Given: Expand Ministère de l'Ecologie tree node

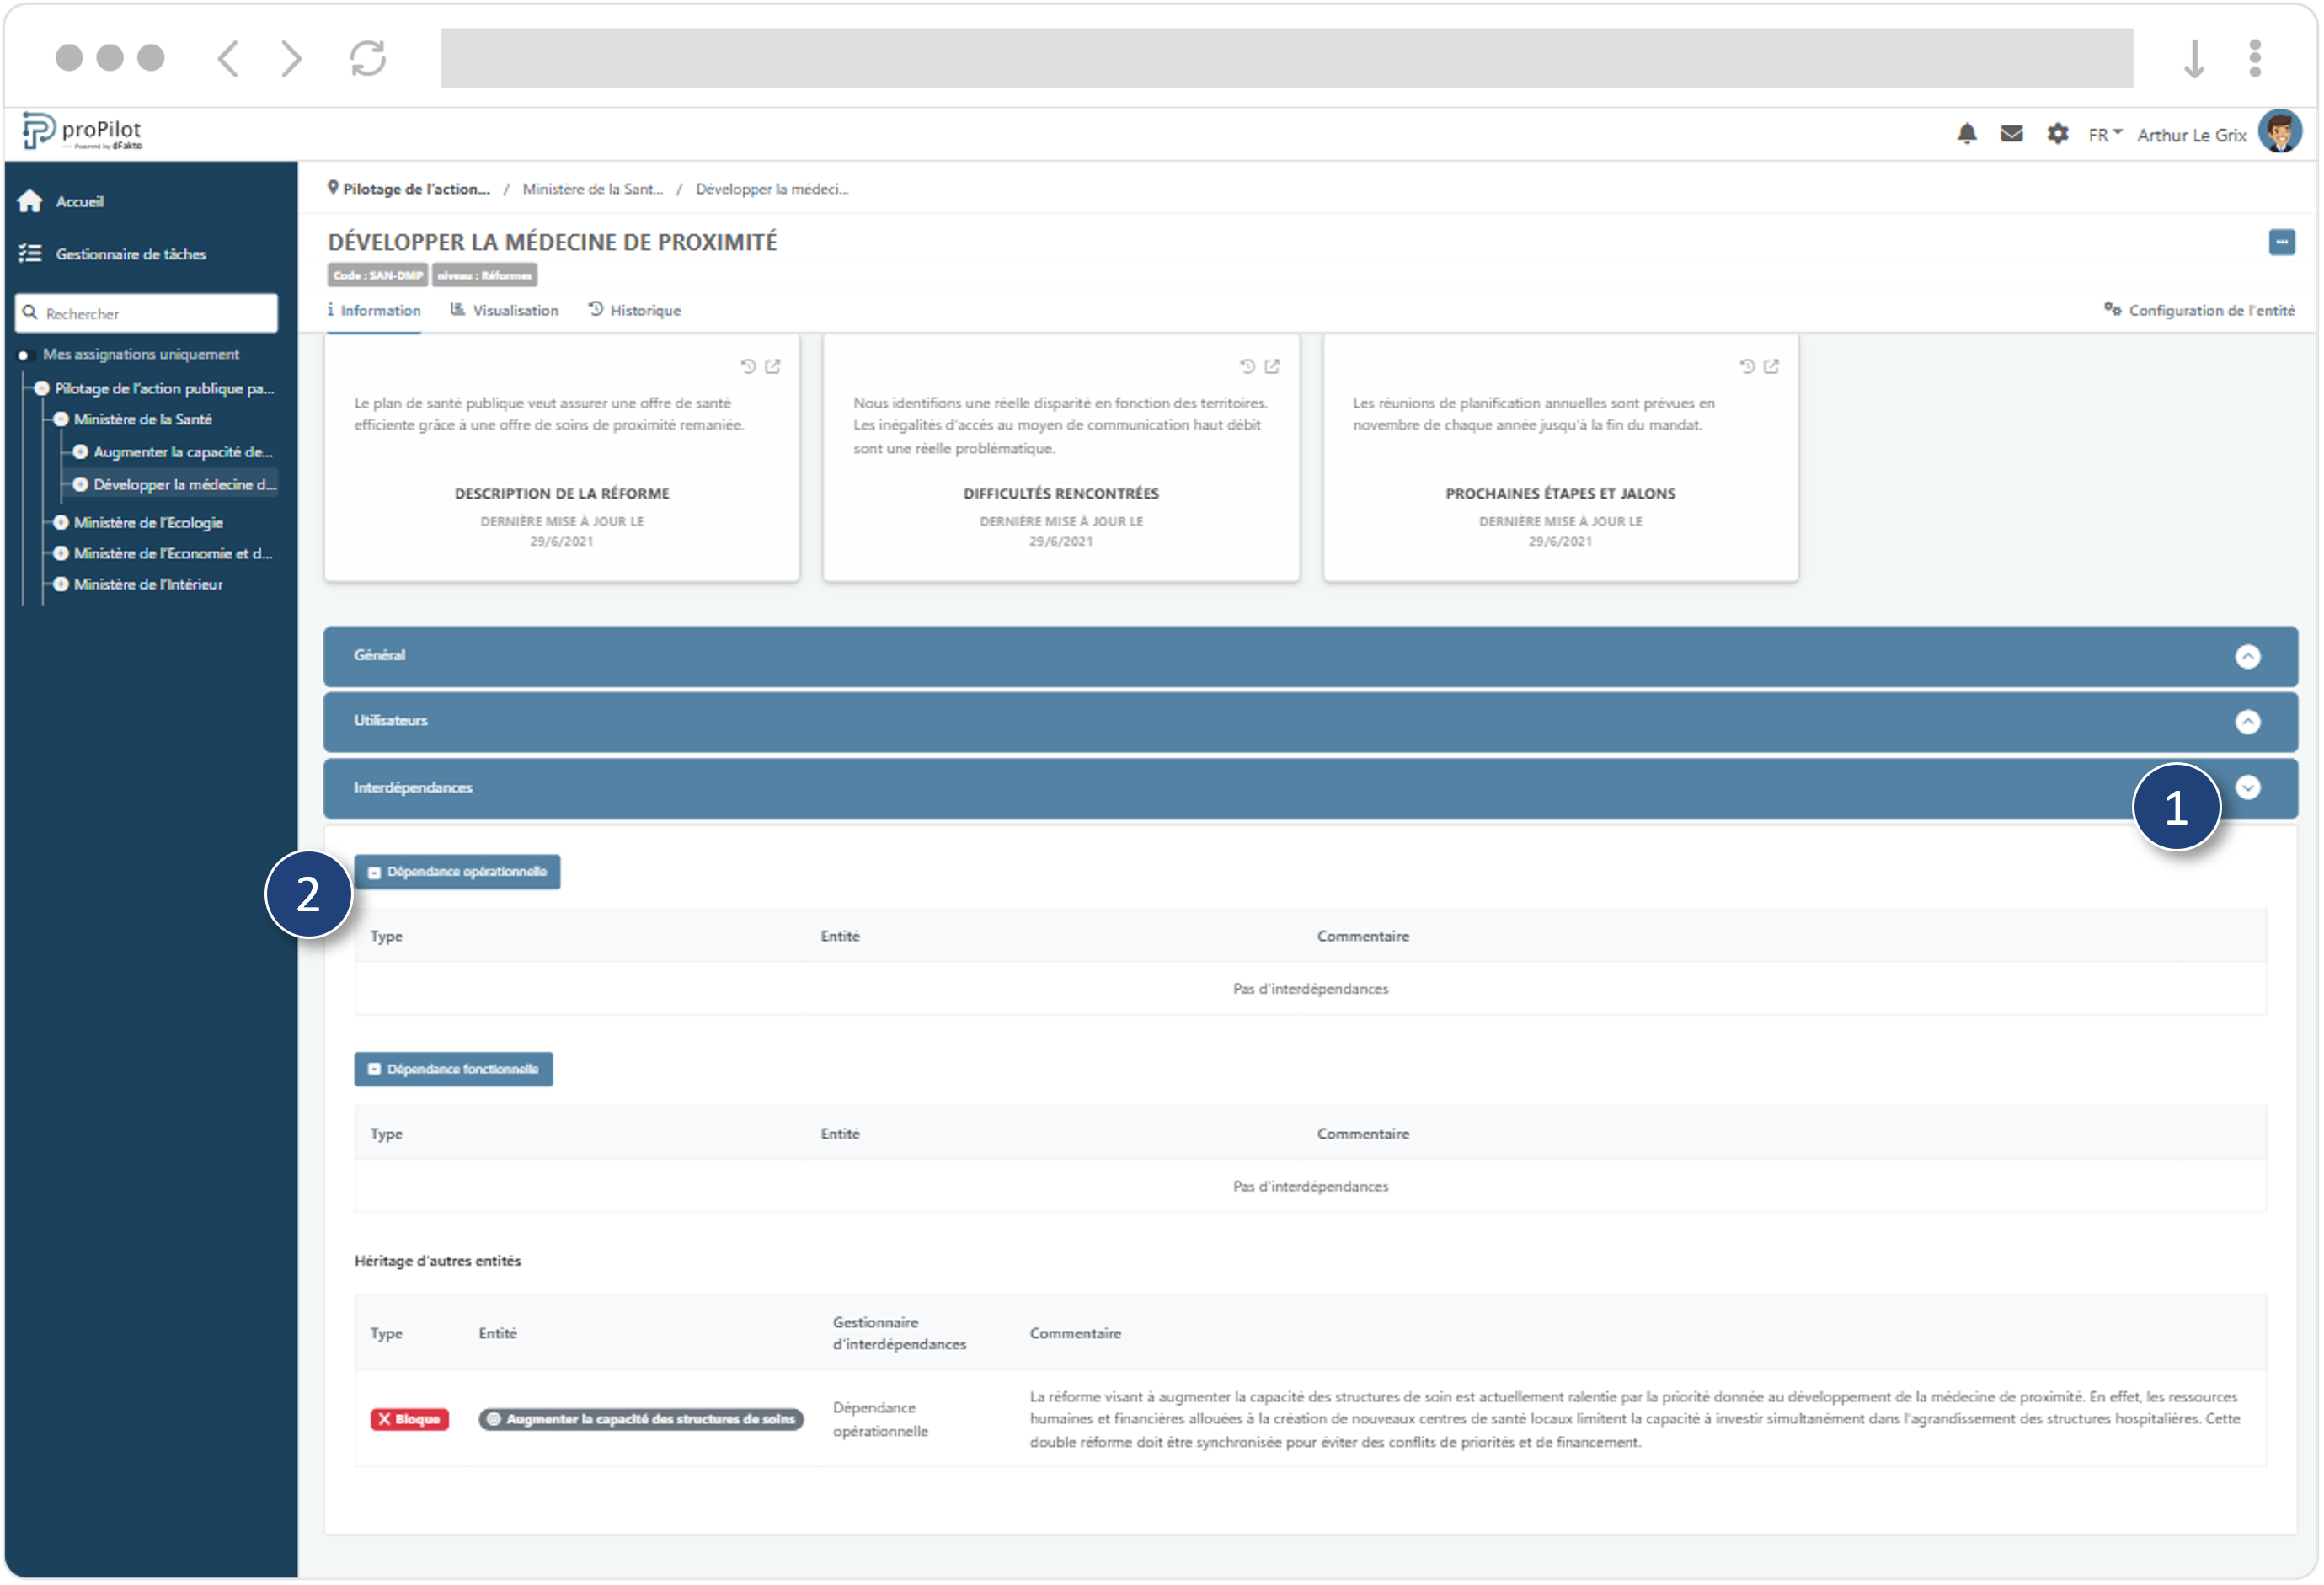Looking at the screenshot, I should 61,523.
